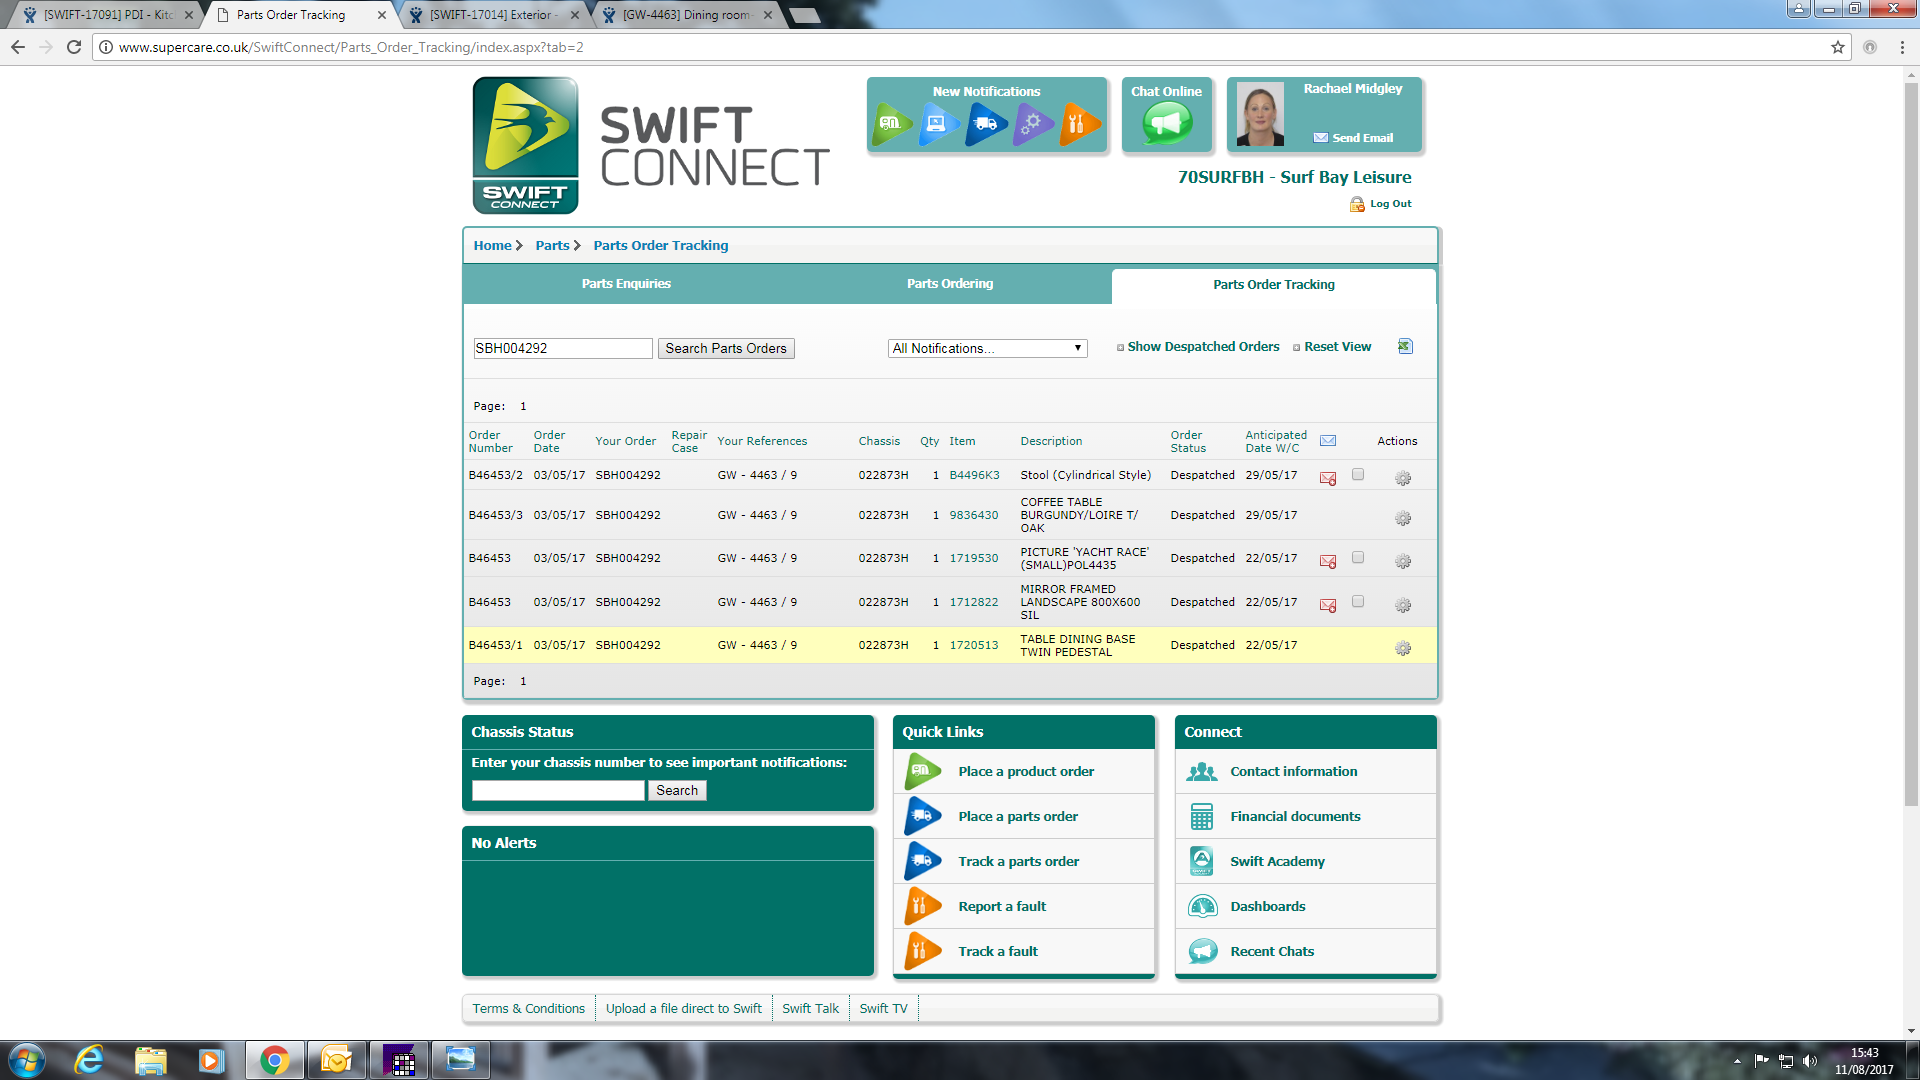Click the green caravan notification icon
The height and width of the screenshot is (1080, 1920).
(891, 124)
